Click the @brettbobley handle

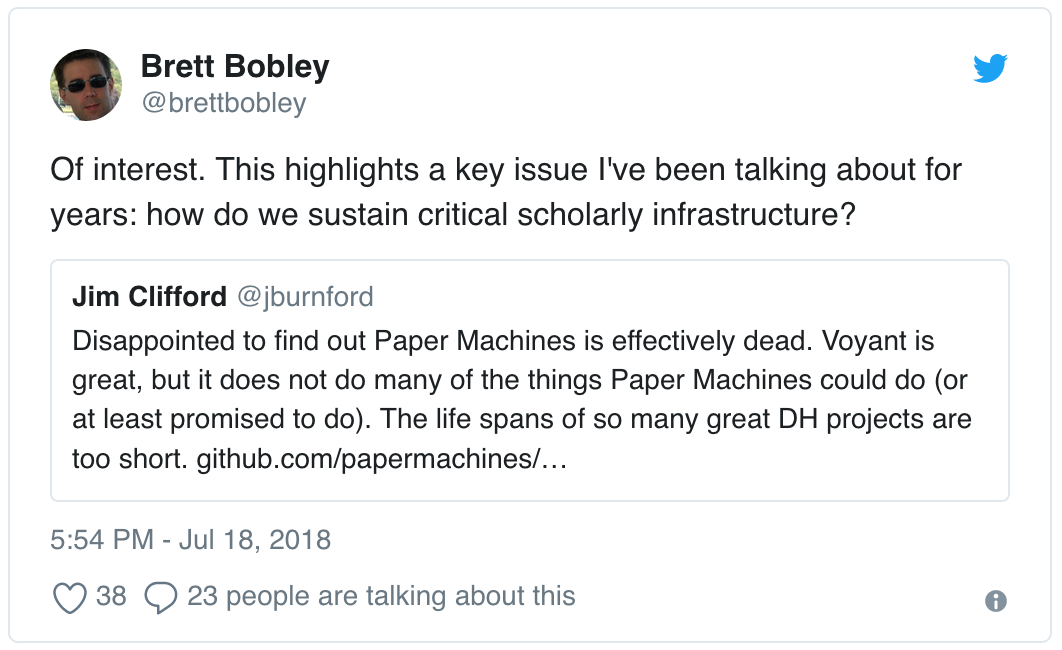224,102
